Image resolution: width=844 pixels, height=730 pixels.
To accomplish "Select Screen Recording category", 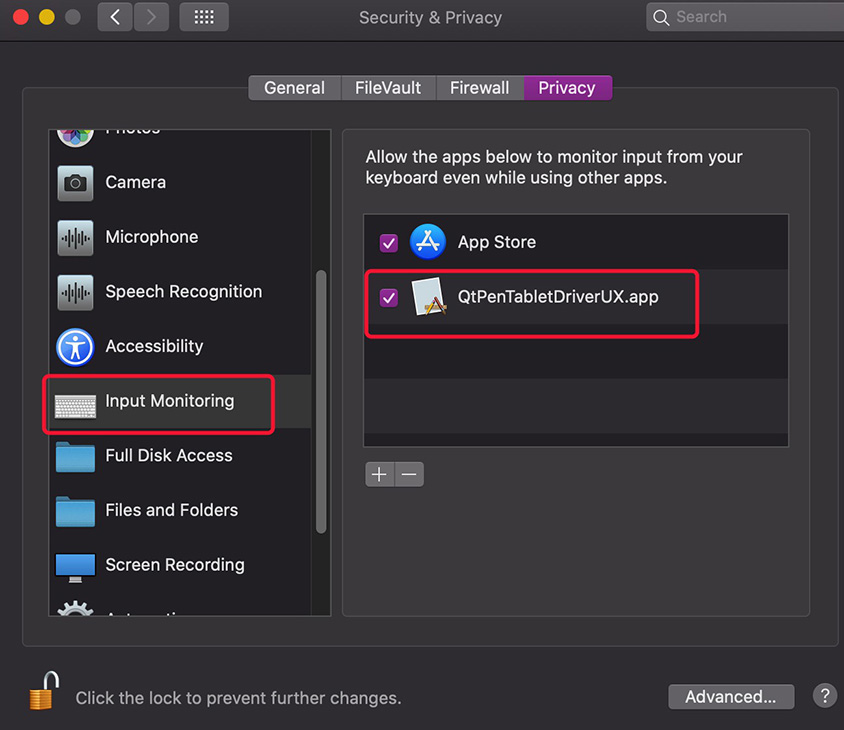I will click(x=180, y=565).
